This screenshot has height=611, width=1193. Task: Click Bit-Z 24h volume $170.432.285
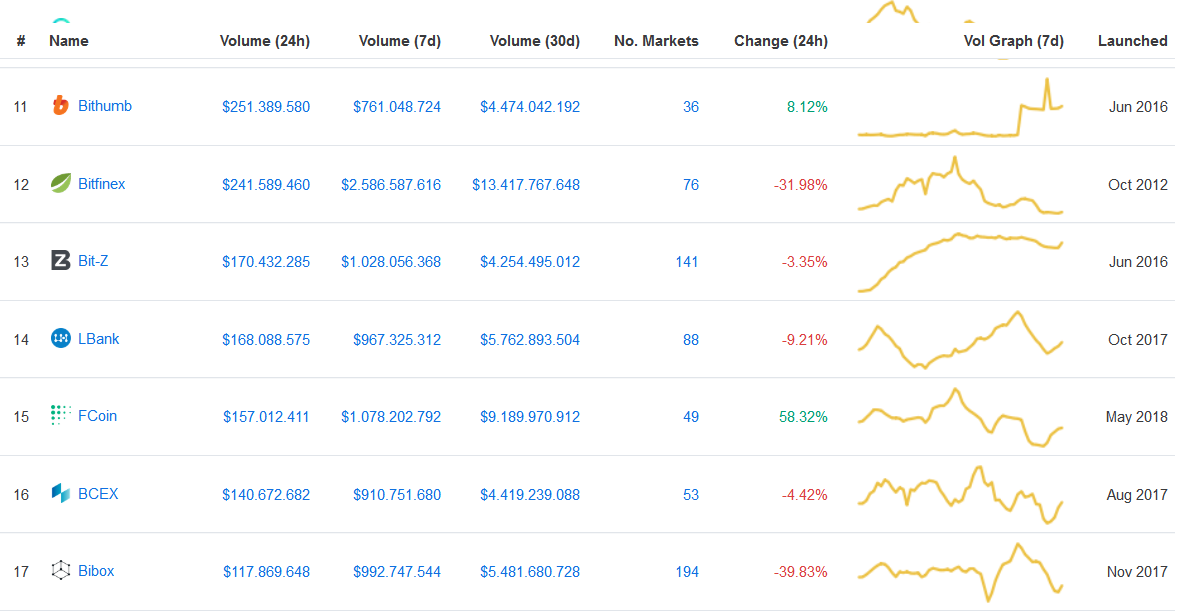pyautogui.click(x=266, y=262)
